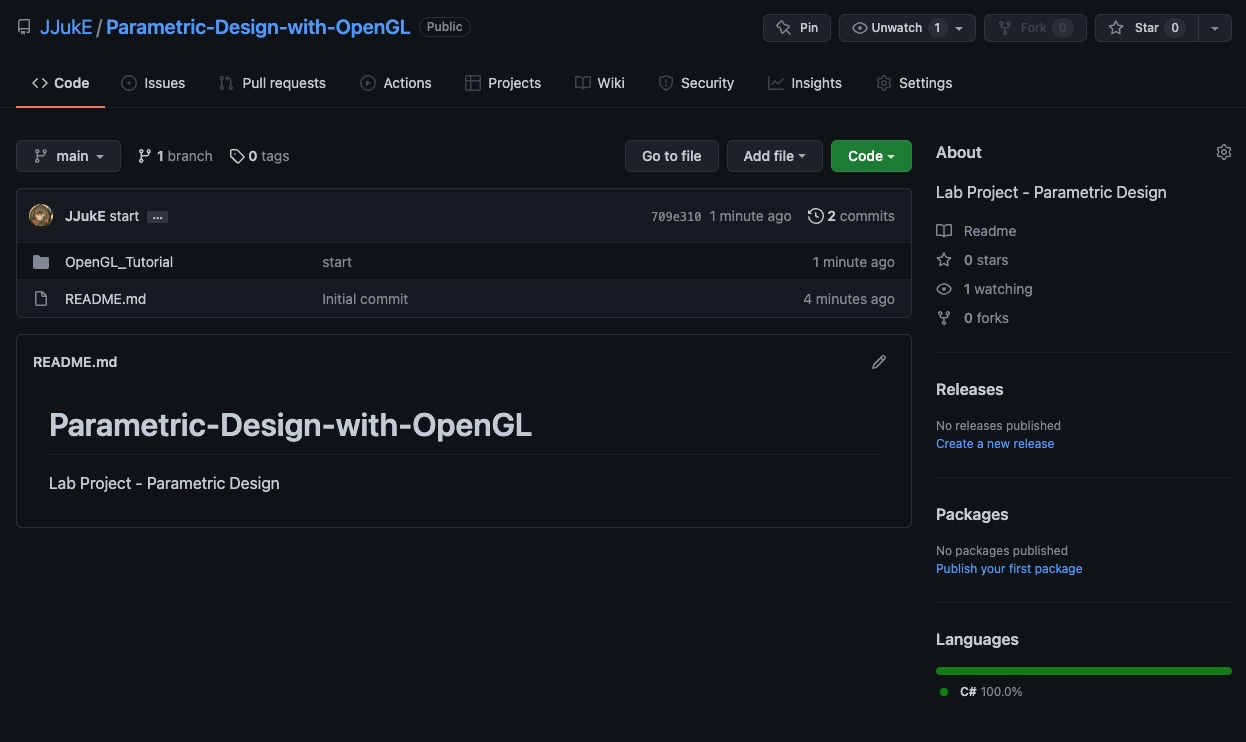The image size is (1246, 742).
Task: Open the Wiki tab
Action: click(x=600, y=83)
